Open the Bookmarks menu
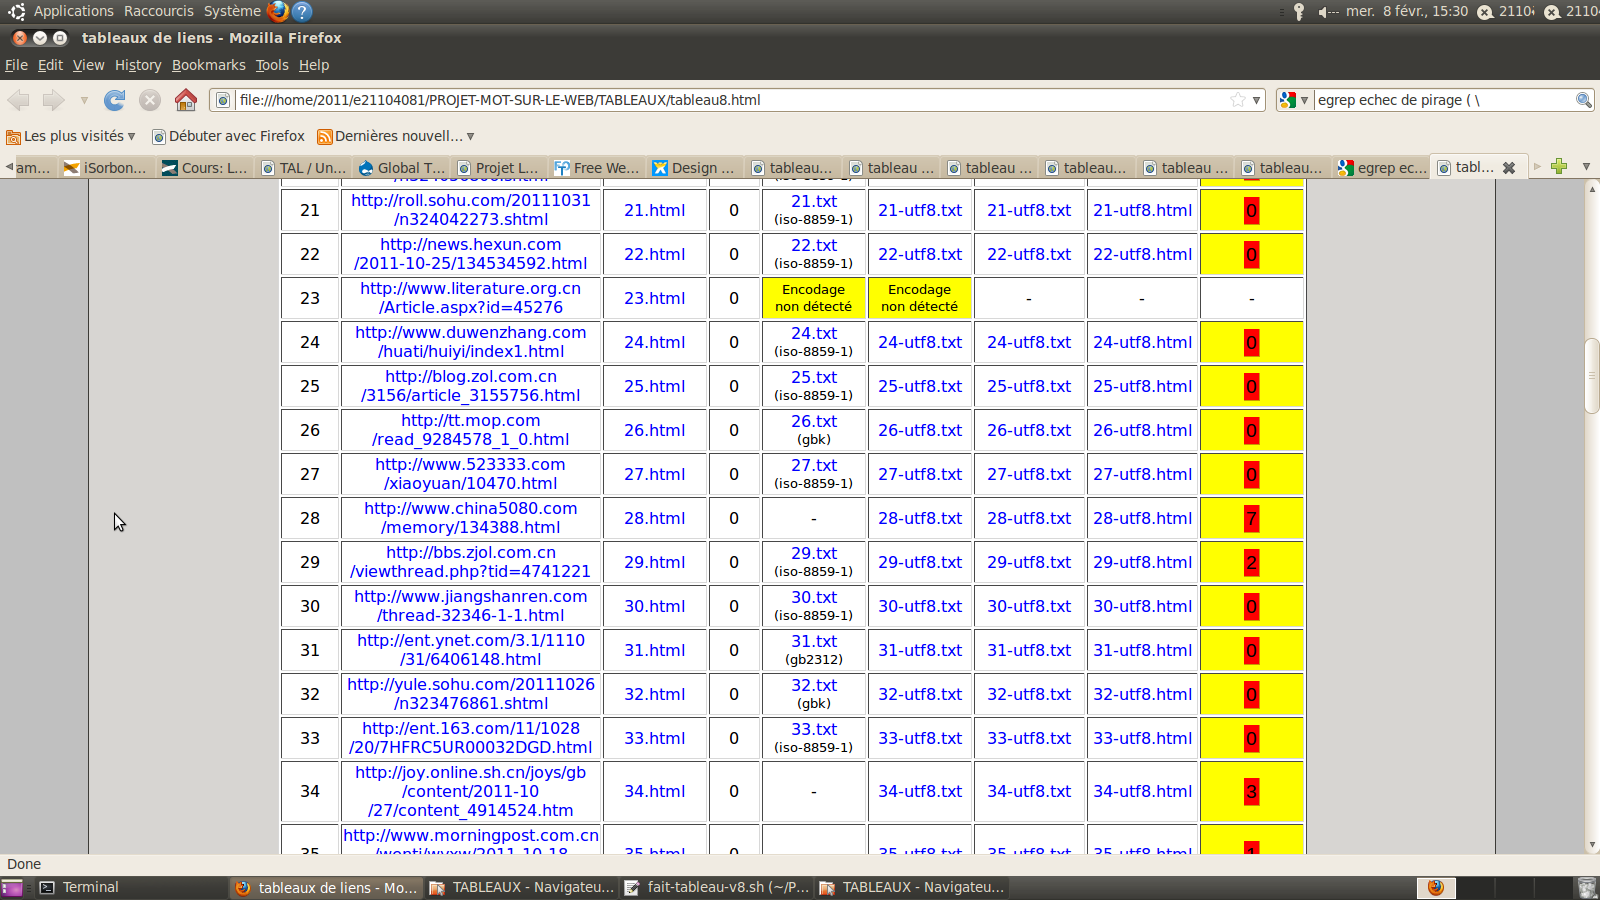This screenshot has width=1600, height=900. pos(208,65)
